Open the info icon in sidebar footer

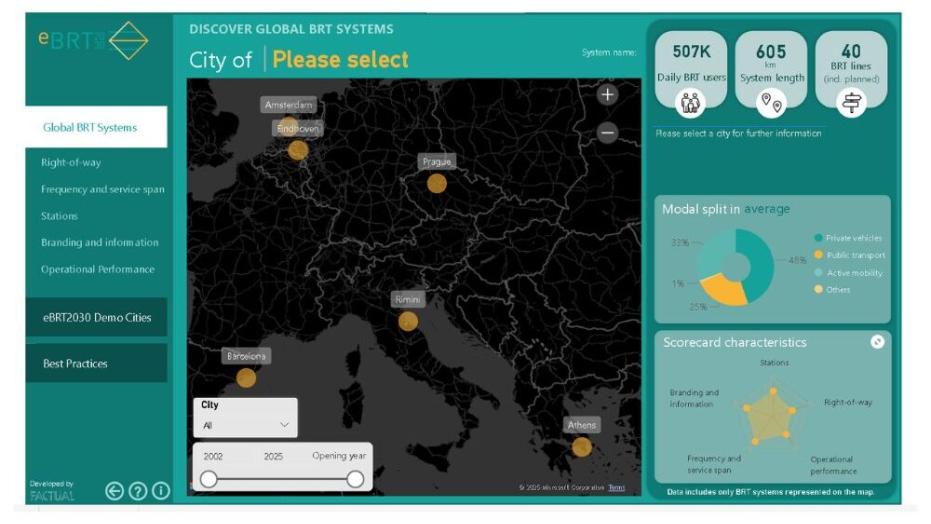(160, 490)
